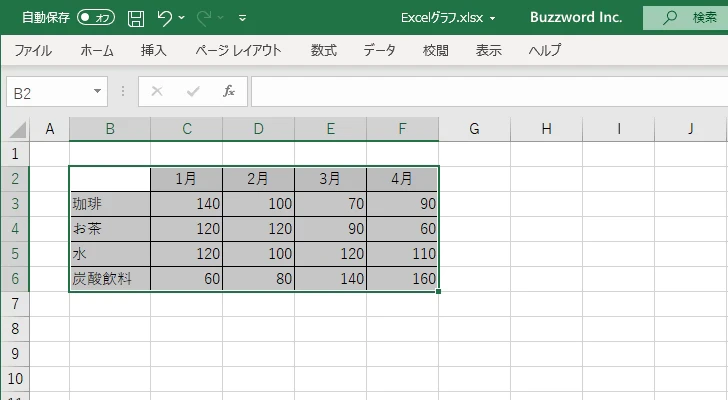This screenshot has height=400, width=728.
Task: Click the 80 value in 炭酸飲料 row
Action: point(259,279)
